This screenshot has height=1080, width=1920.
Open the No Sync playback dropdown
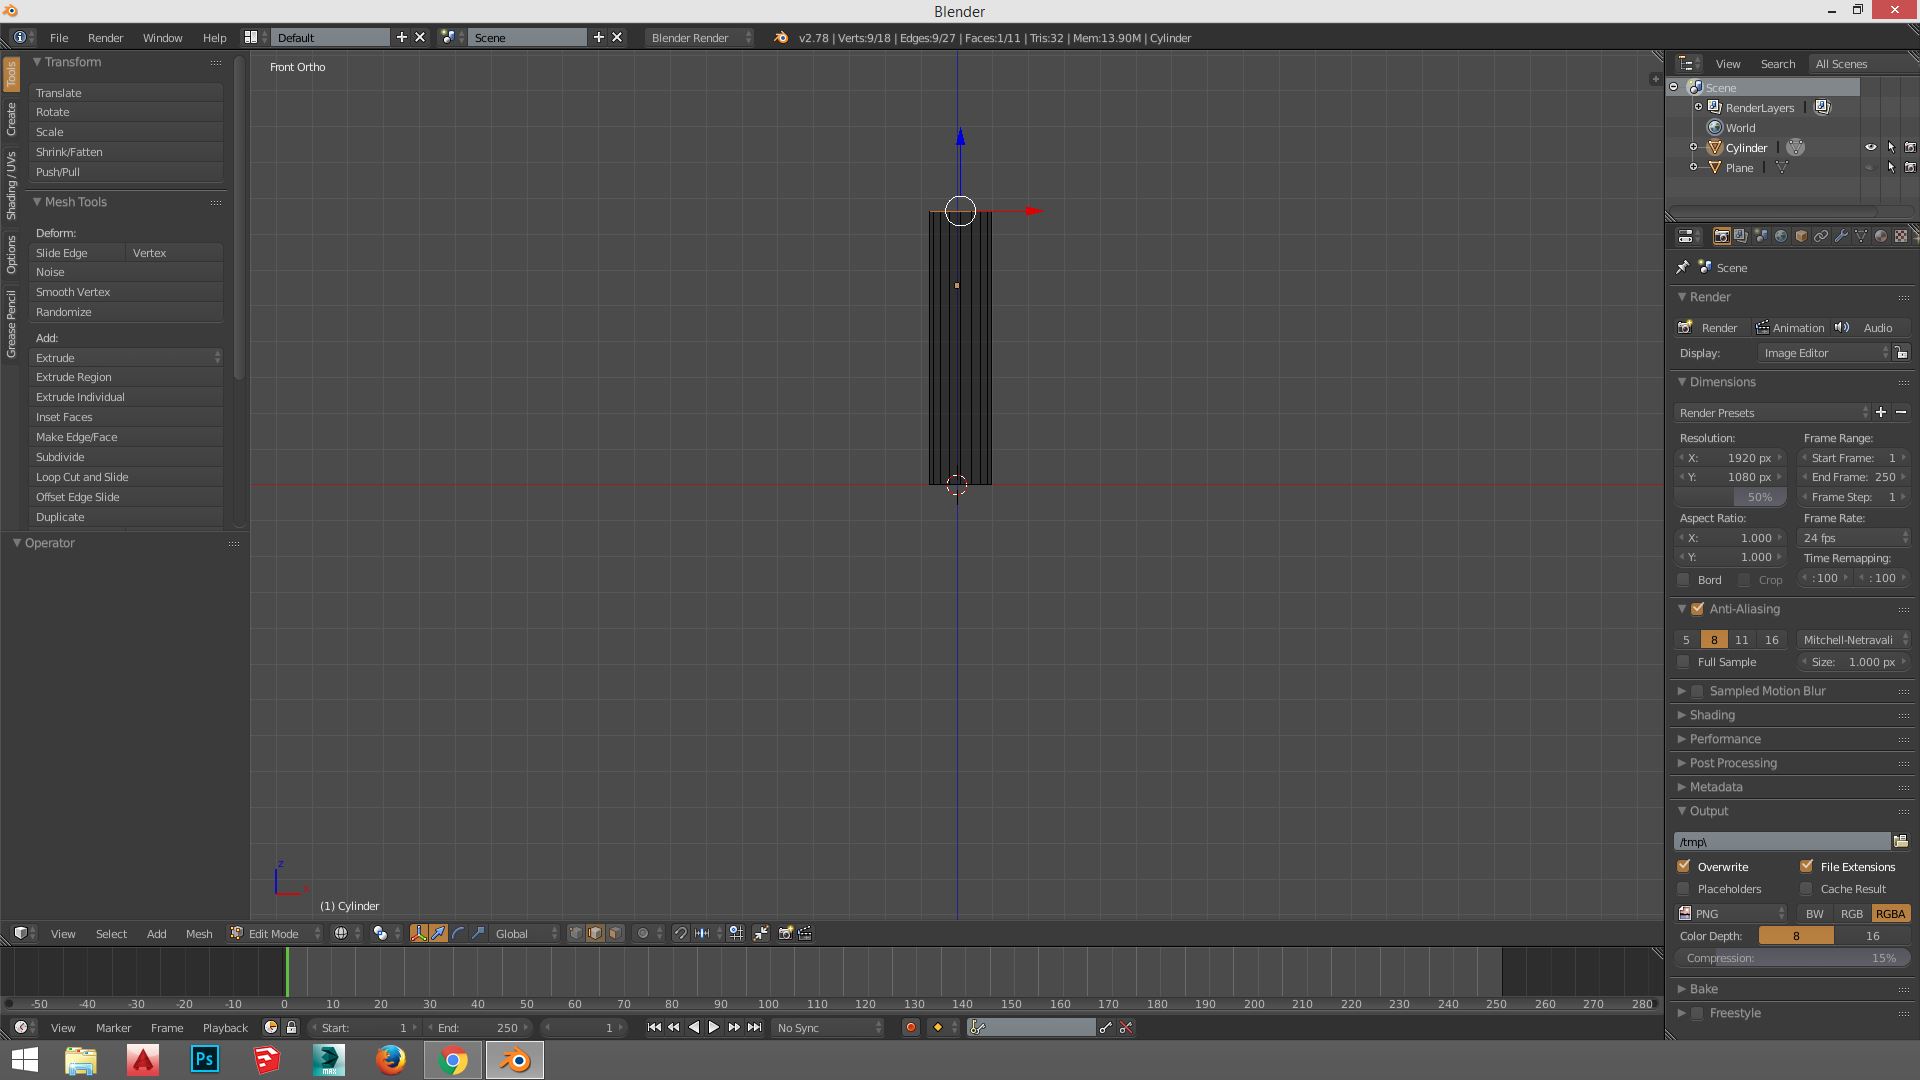click(x=828, y=1027)
